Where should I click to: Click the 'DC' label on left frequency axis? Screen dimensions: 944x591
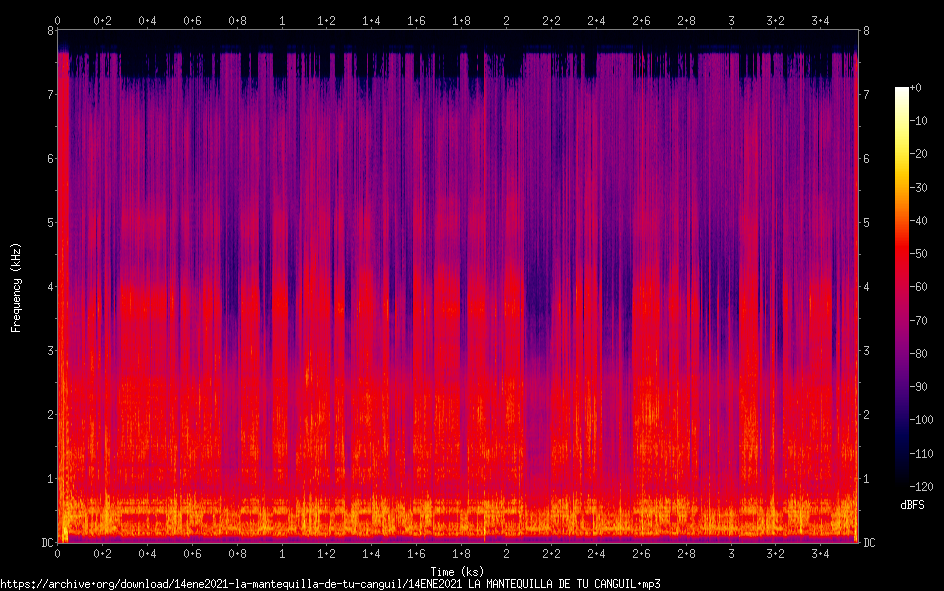(x=48, y=543)
